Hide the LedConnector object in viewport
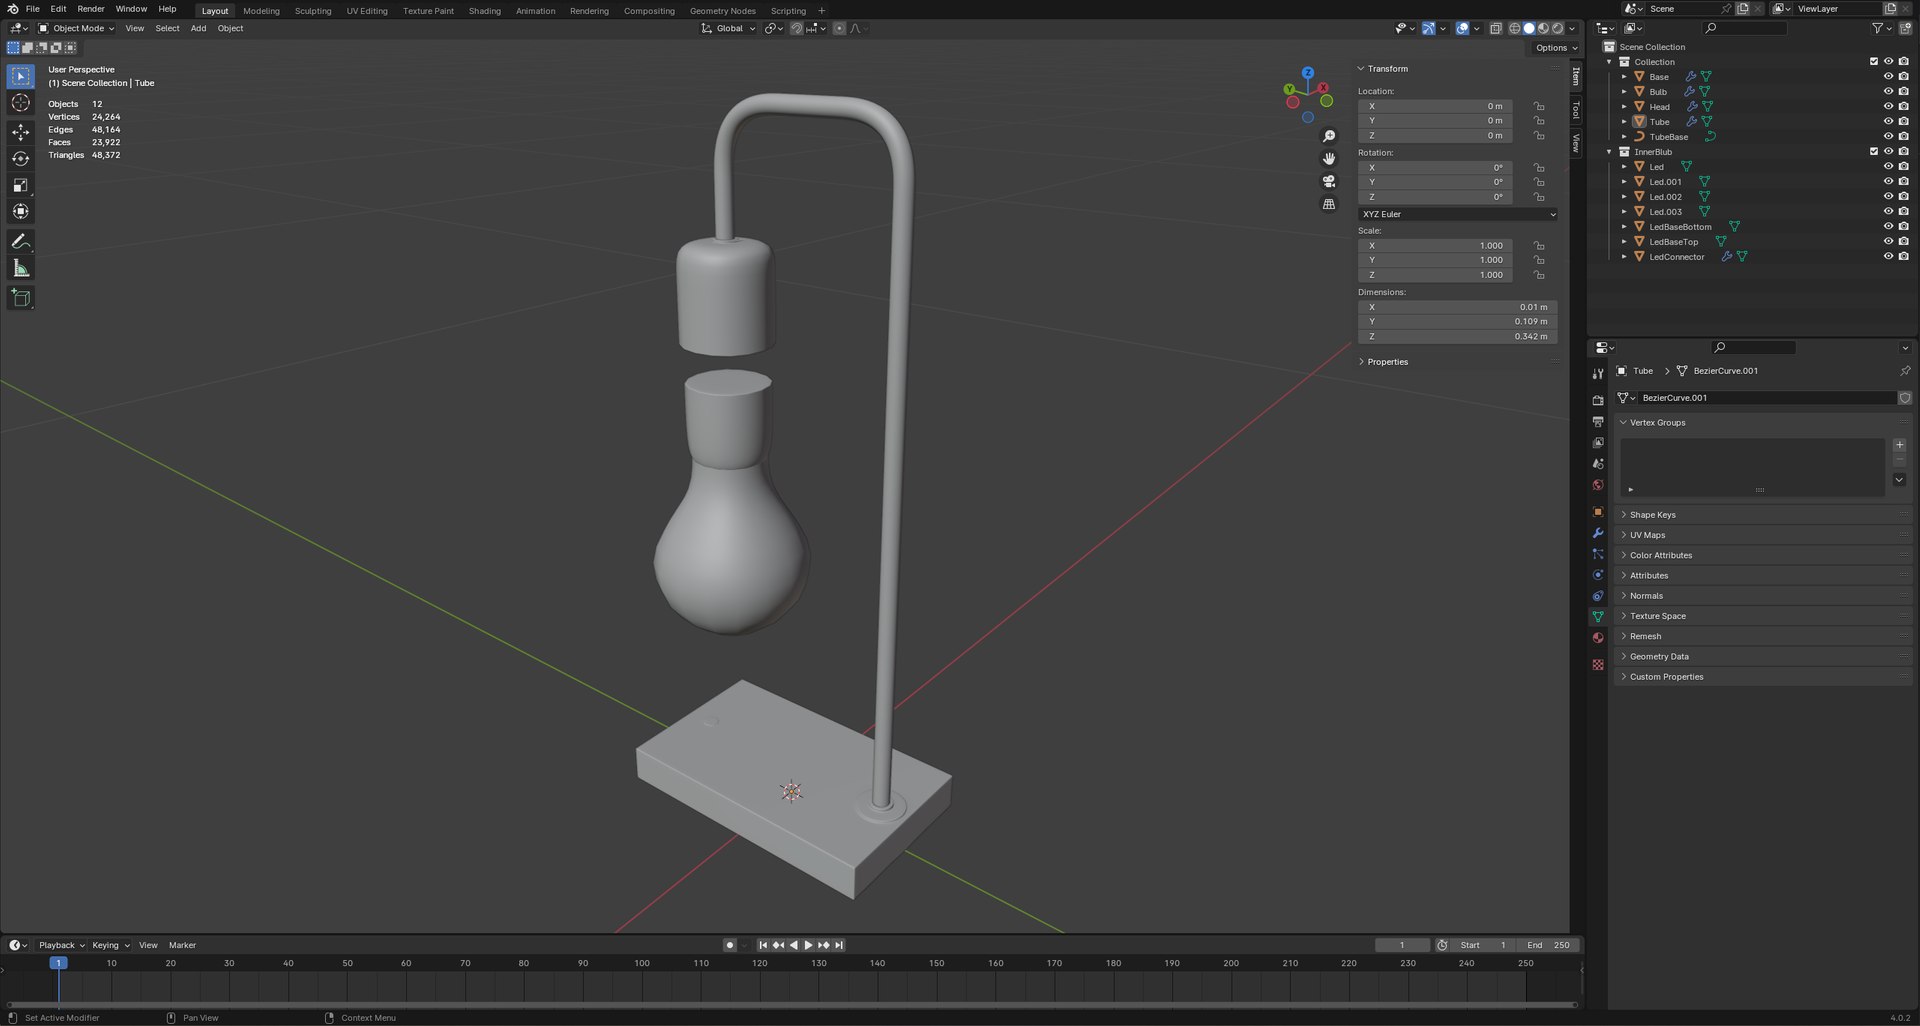 [1888, 256]
